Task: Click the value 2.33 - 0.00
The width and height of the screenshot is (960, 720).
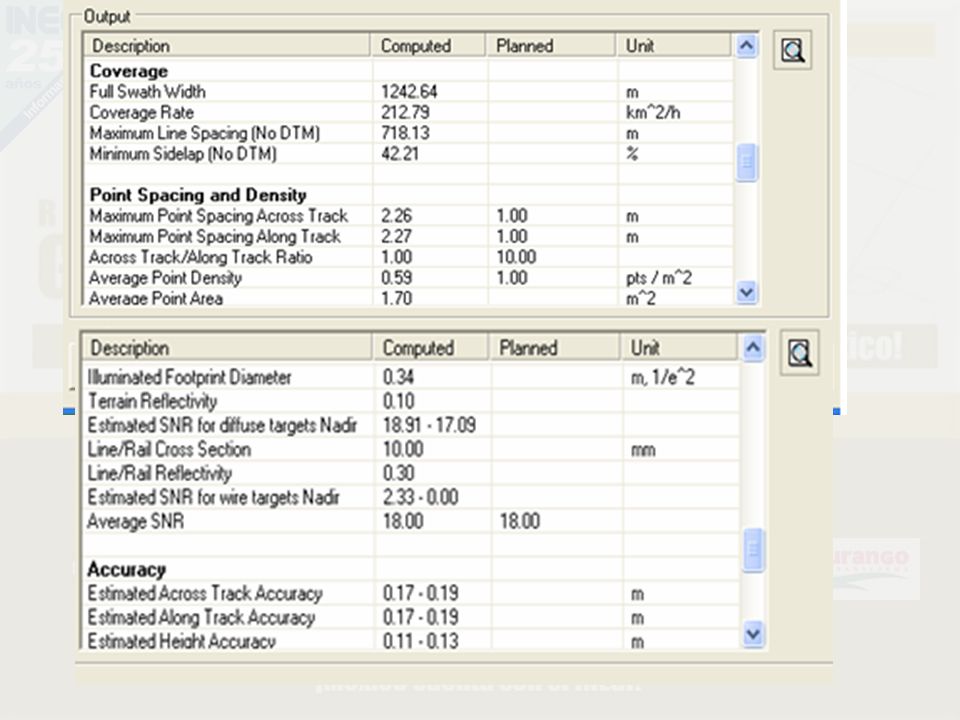Action: point(421,497)
